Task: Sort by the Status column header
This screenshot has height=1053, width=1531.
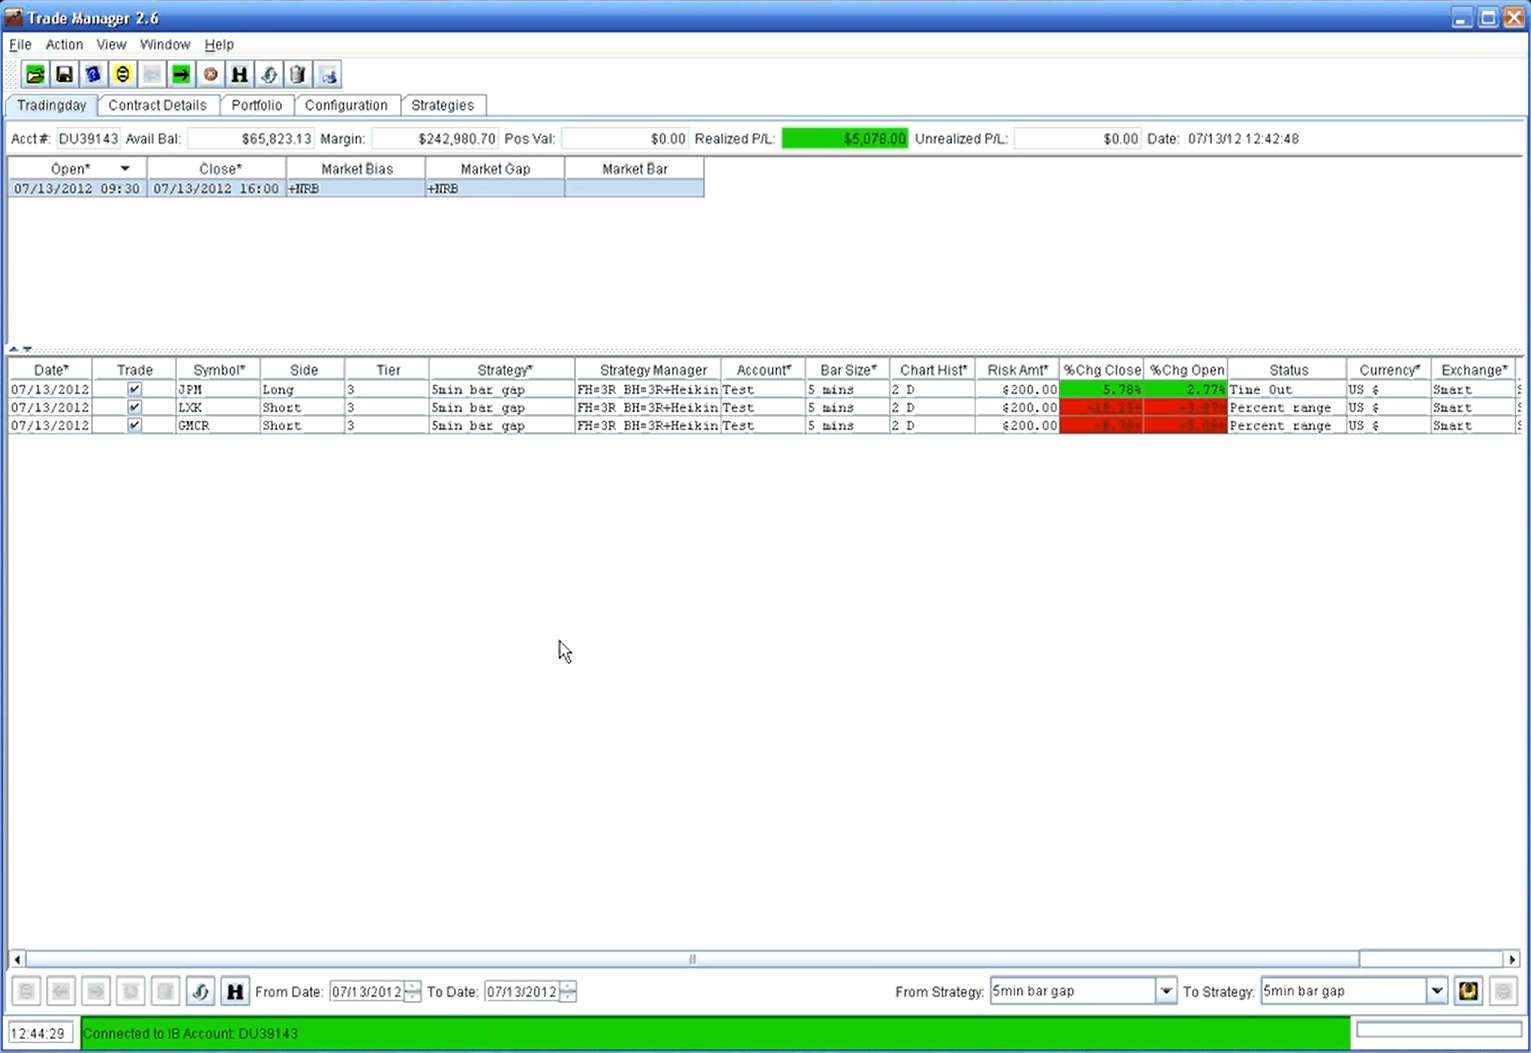Action: coord(1288,370)
